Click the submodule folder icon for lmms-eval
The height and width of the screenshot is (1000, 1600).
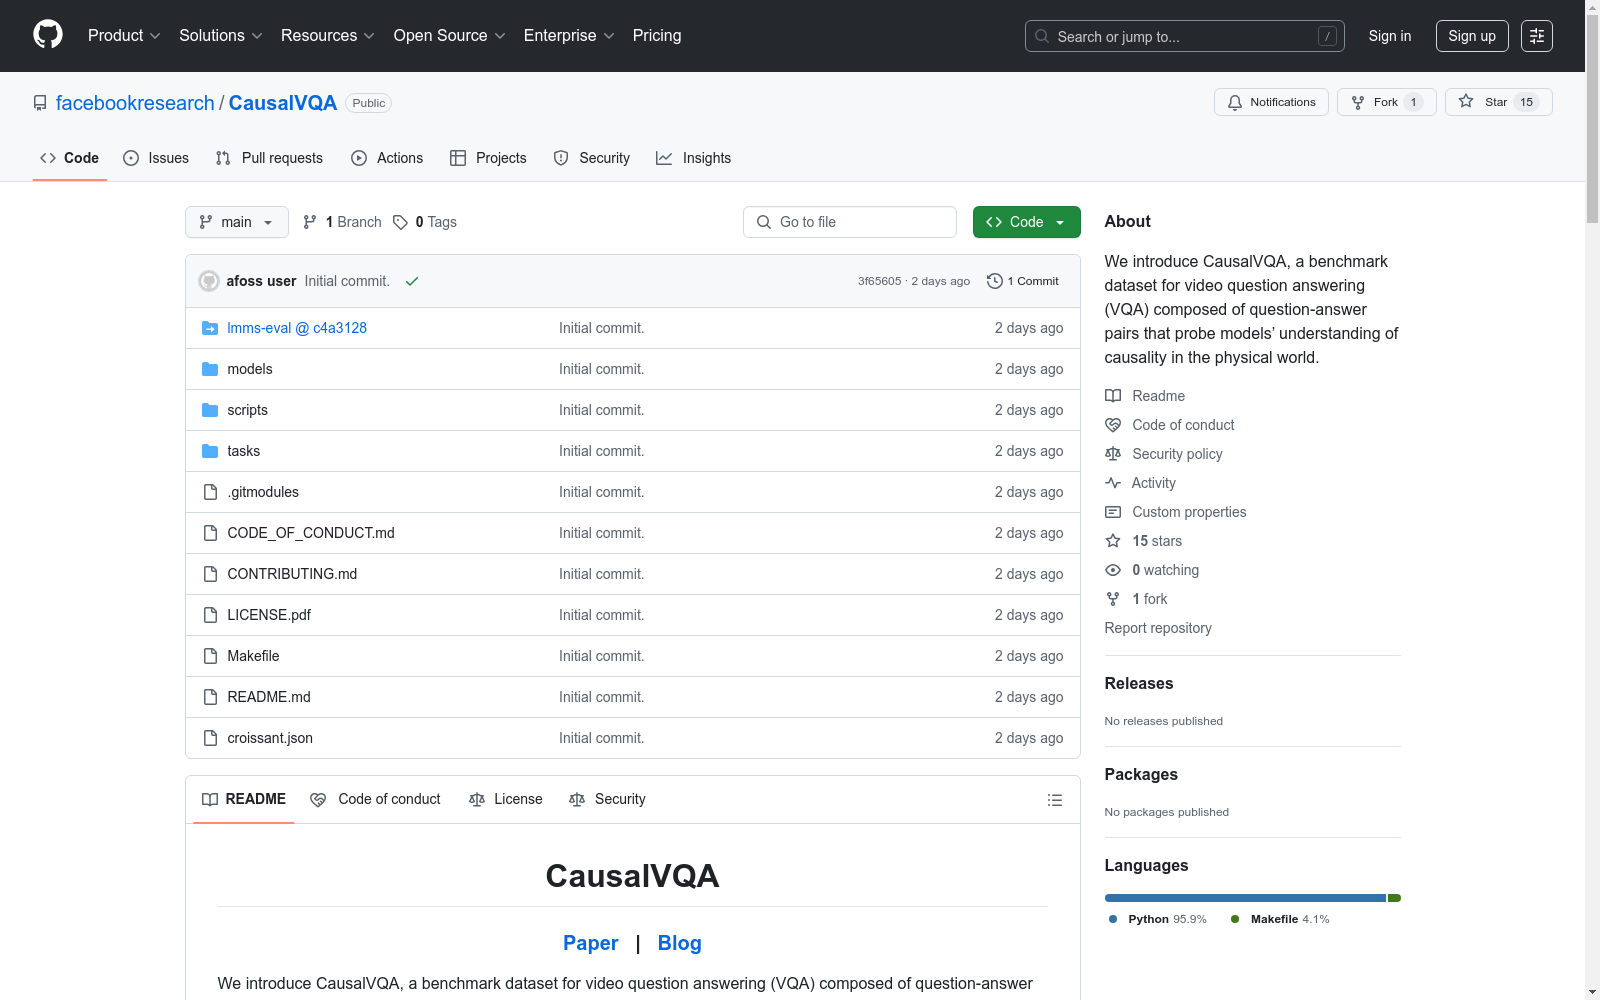coord(210,328)
